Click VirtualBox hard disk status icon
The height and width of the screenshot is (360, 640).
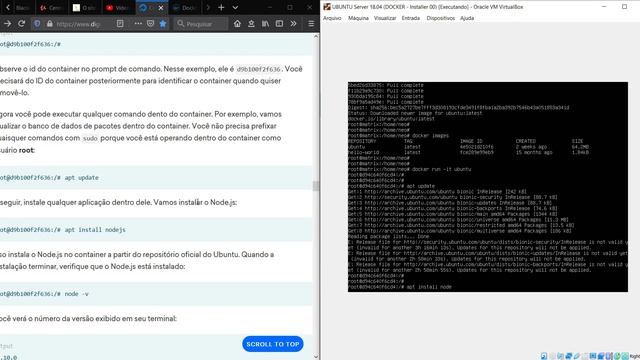coord(544,356)
